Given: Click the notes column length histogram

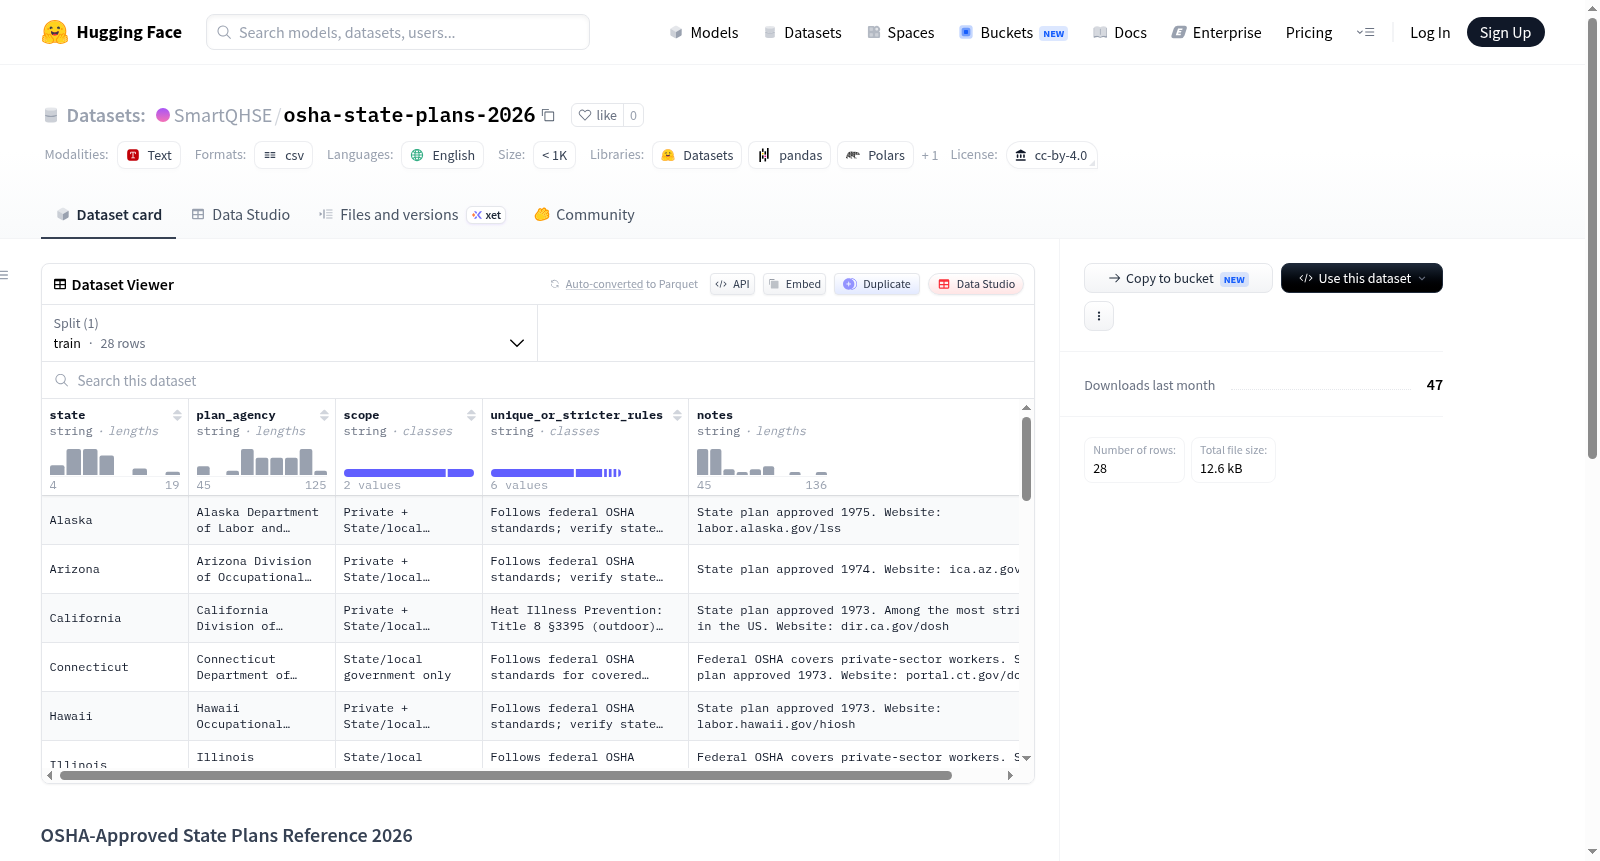Looking at the screenshot, I should 762,461.
